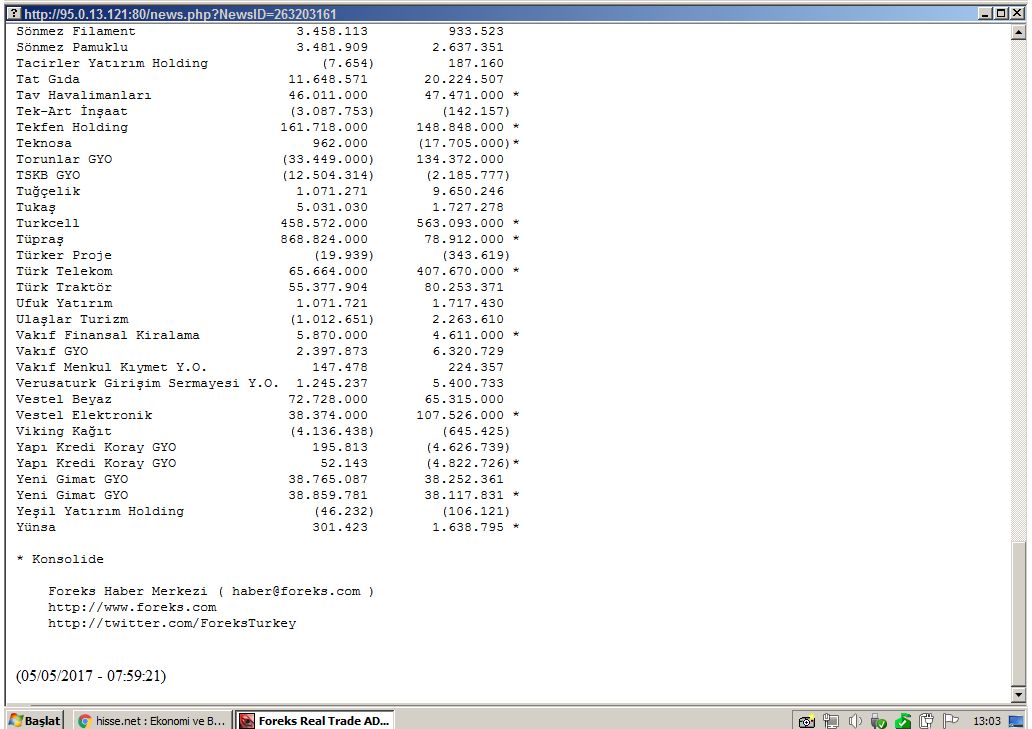Click the Yeni Gimat value 38.859.781
Screen dimensions: 1032x729
(x=328, y=495)
